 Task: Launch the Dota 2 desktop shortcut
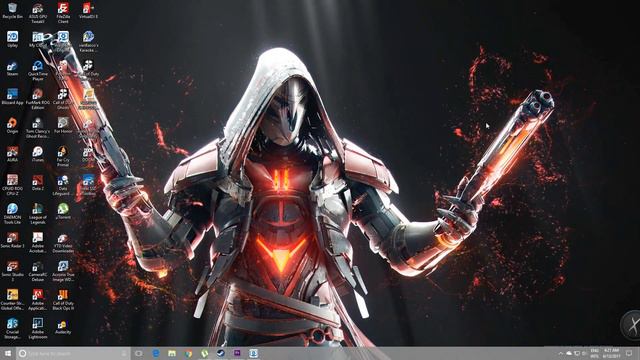point(38,182)
